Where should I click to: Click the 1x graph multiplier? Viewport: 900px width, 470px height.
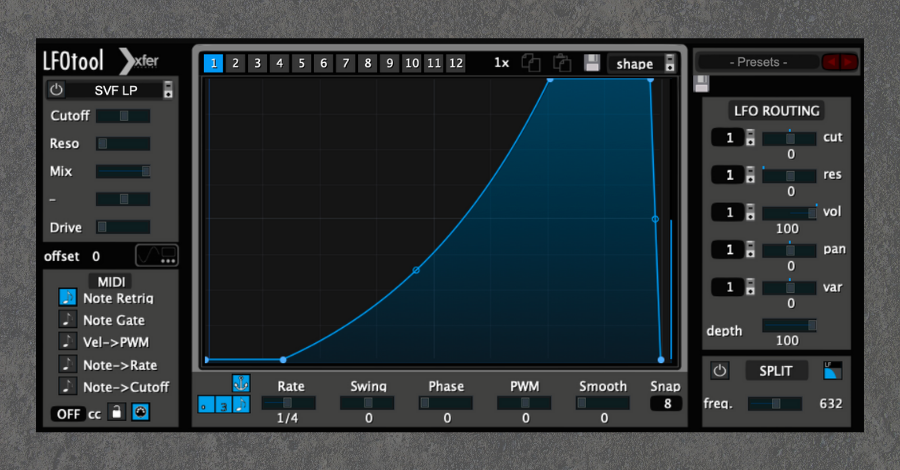pyautogui.click(x=502, y=63)
